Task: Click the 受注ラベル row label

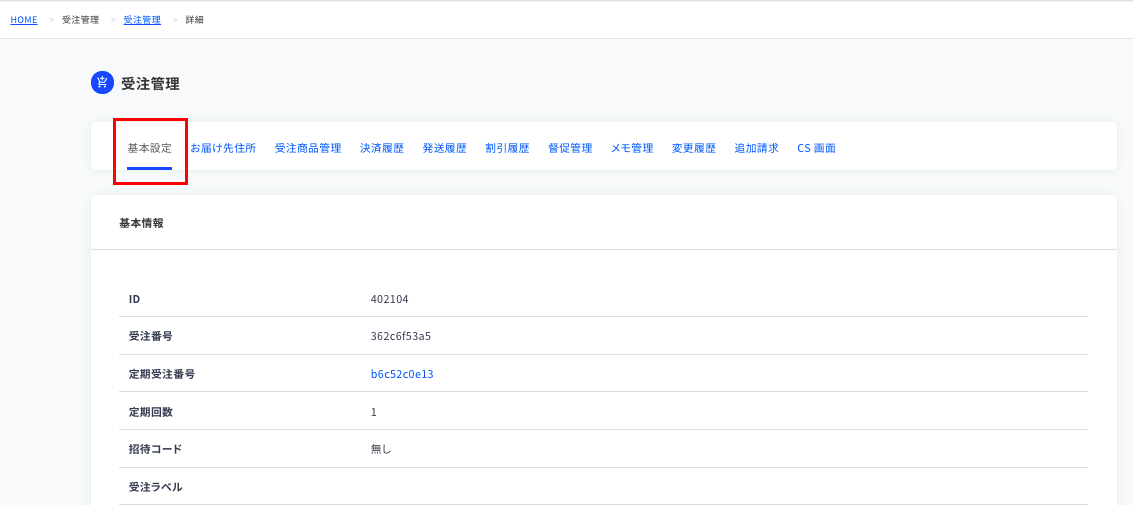Action: coord(155,487)
